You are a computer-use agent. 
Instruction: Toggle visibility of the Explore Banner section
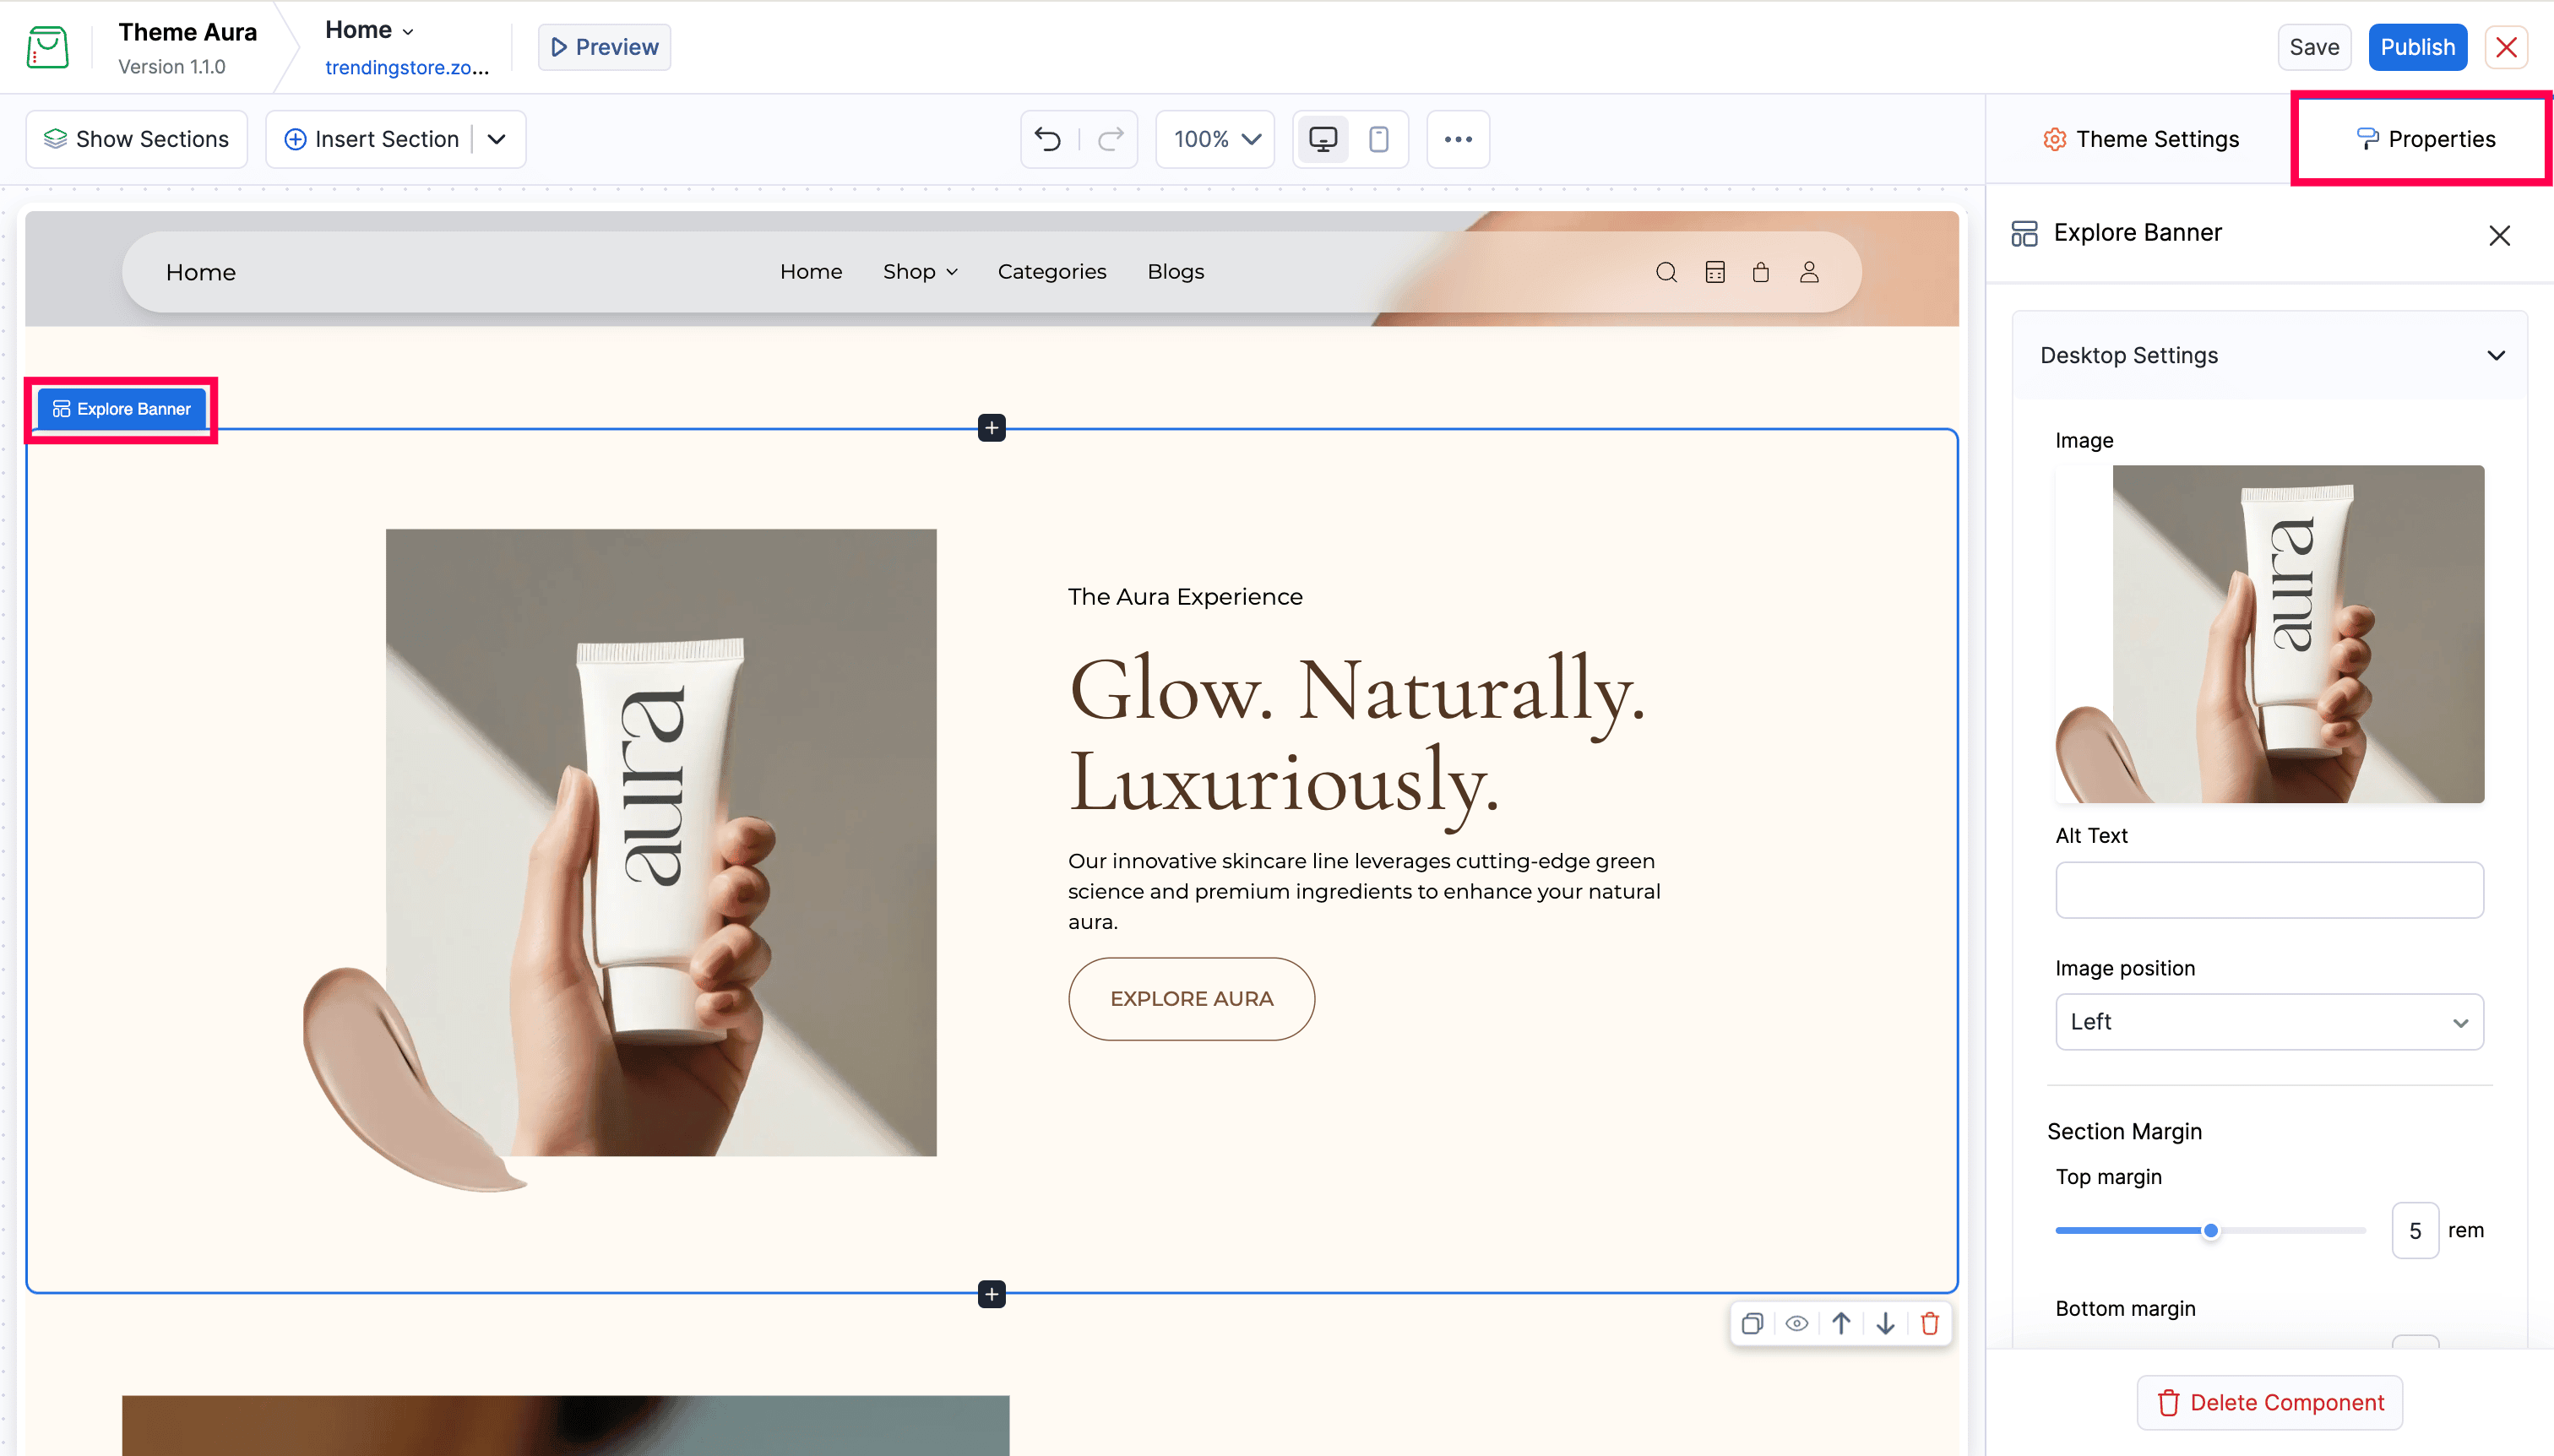coord(1797,1323)
